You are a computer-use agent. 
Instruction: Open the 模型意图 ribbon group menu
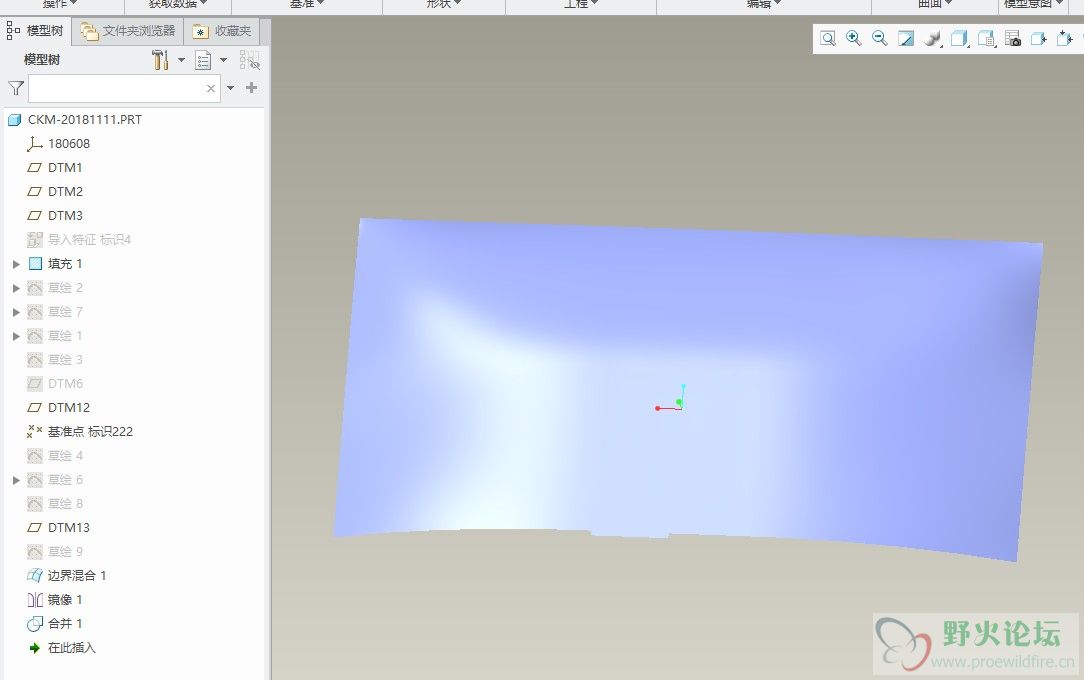[1034, 4]
